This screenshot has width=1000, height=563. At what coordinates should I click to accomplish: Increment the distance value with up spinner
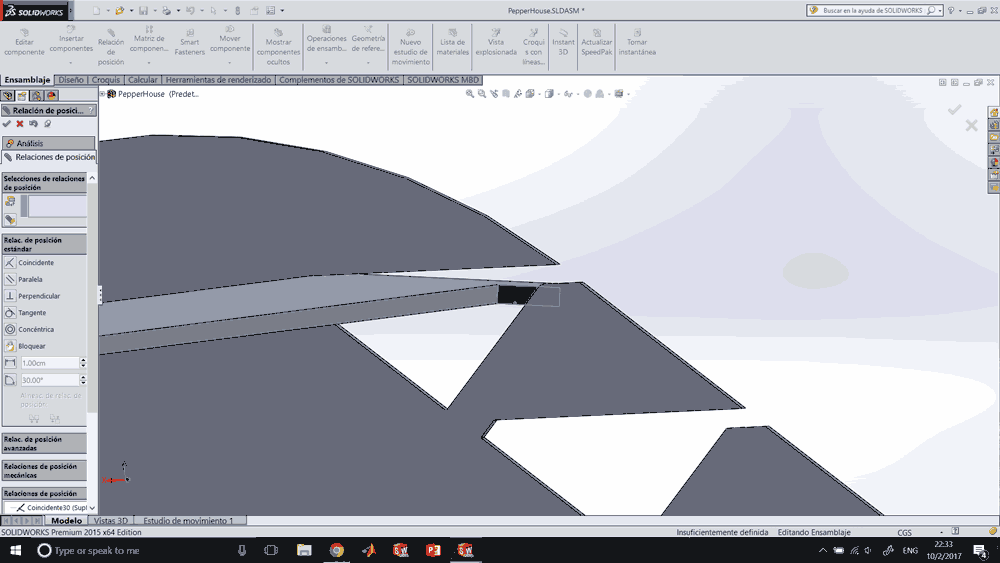click(x=83, y=360)
